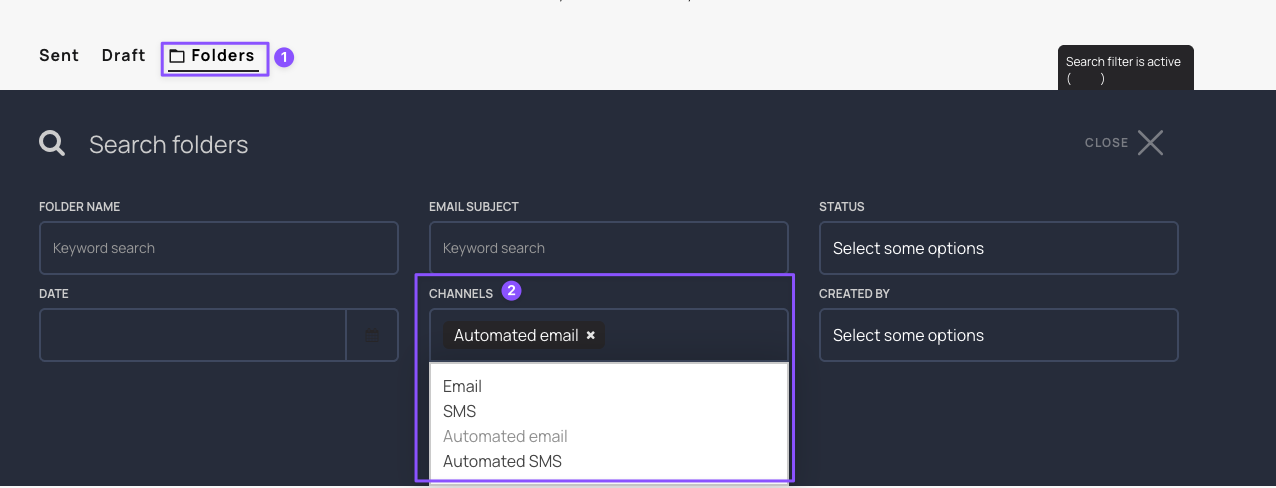1276x488 pixels.
Task: Click inside the Date input box
Action: click(192, 335)
